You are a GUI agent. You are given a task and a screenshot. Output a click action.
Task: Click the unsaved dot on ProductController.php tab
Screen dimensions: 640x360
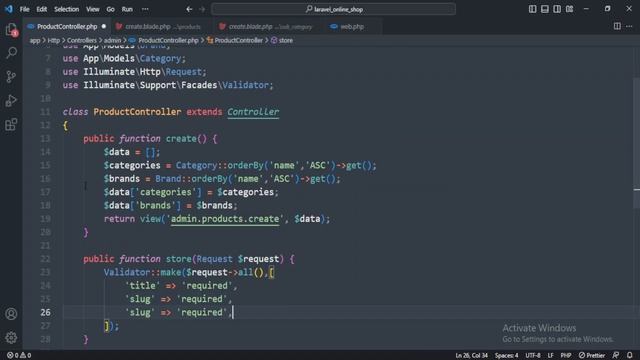pos(104,27)
